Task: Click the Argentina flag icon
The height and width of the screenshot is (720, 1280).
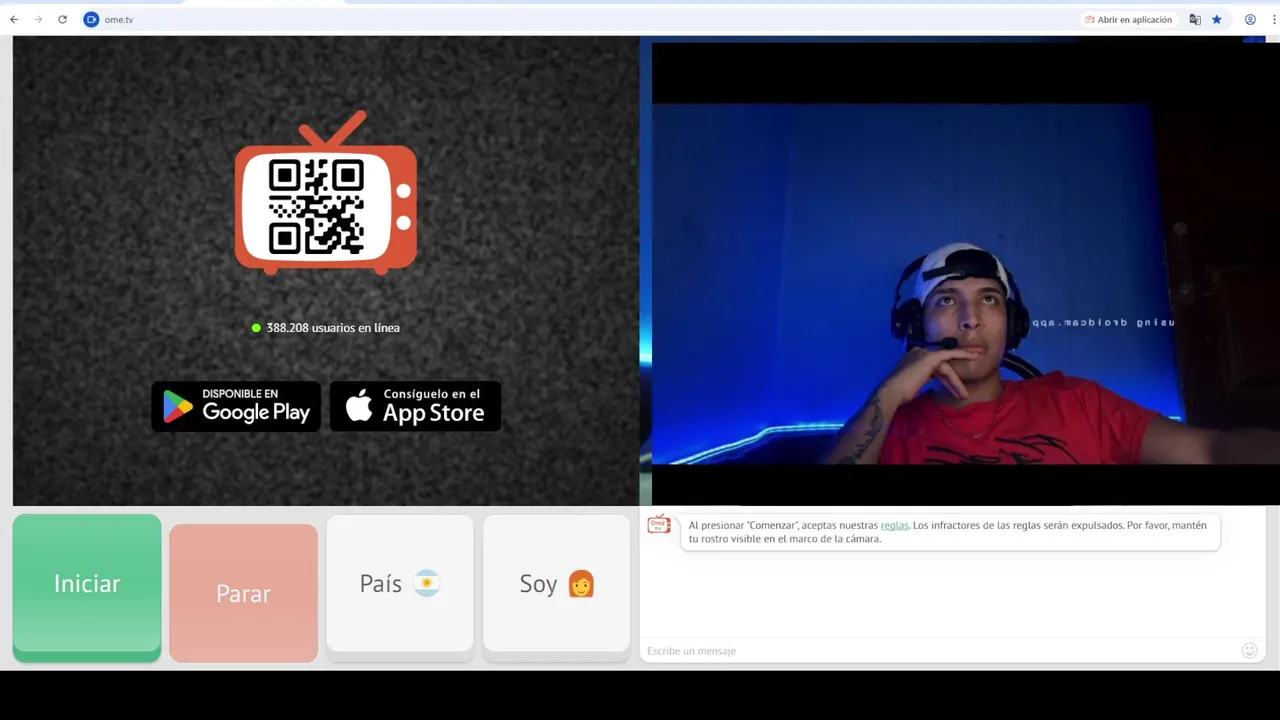Action: [x=427, y=584]
